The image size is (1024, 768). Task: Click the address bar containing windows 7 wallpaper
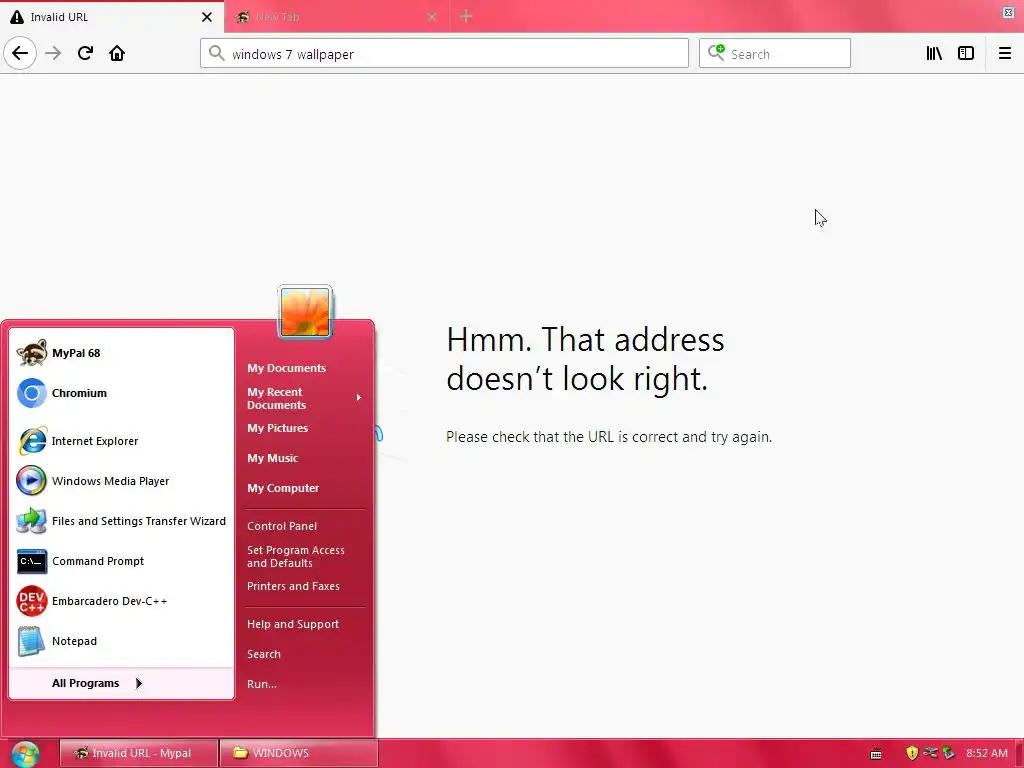[x=444, y=53]
